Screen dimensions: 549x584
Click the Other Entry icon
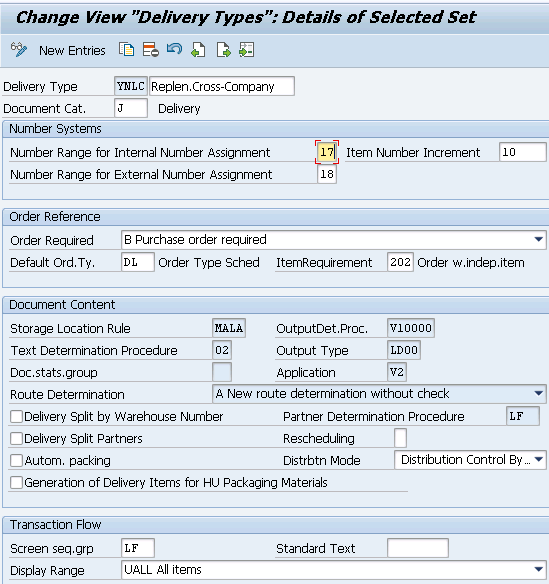click(x=247, y=50)
